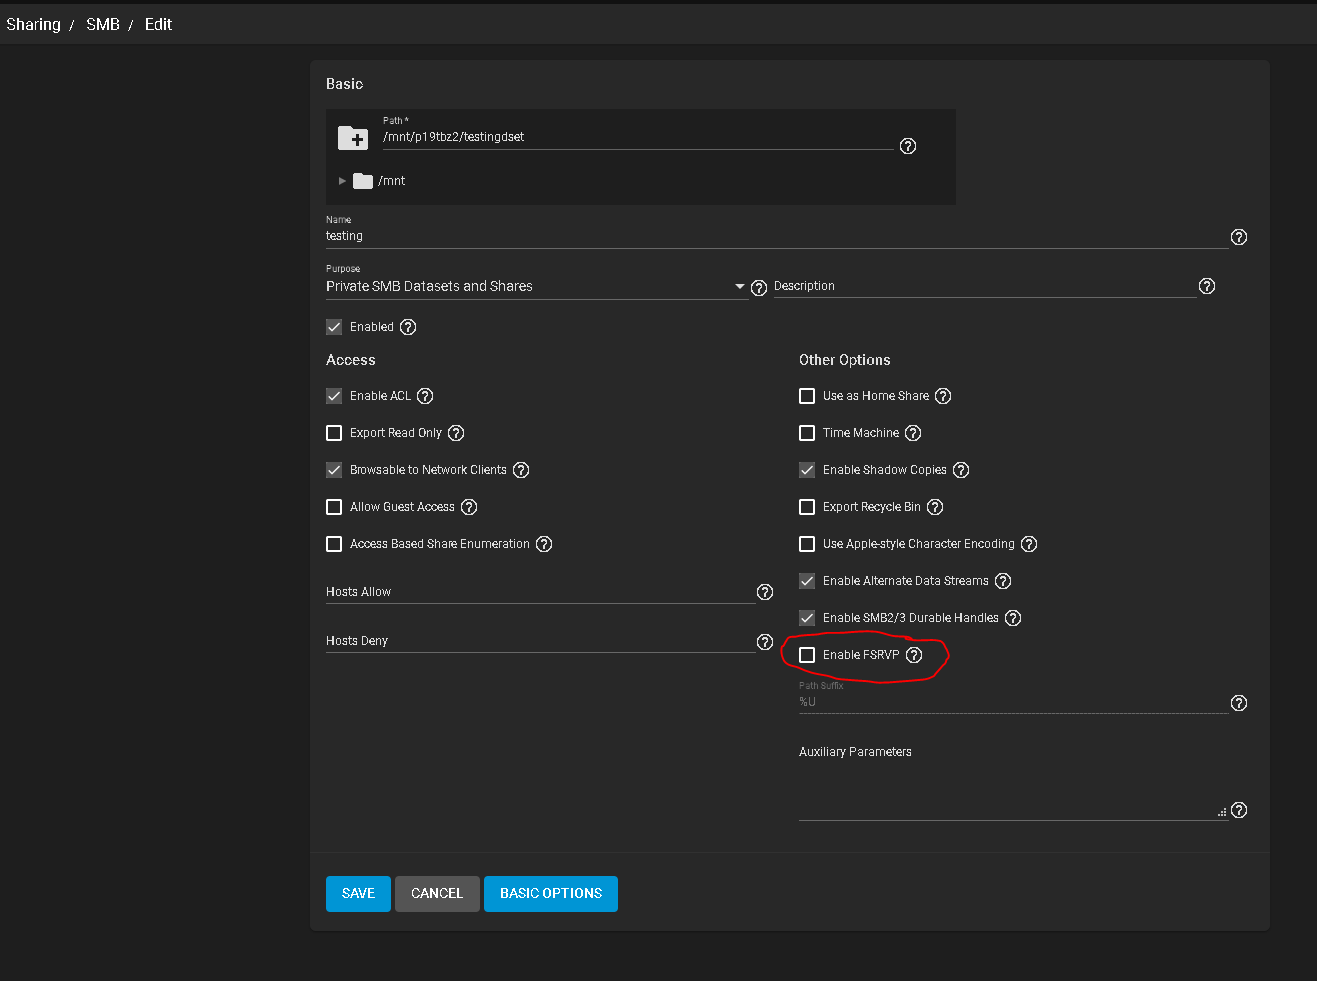Open help icon next to Use as Home Share

click(x=943, y=396)
